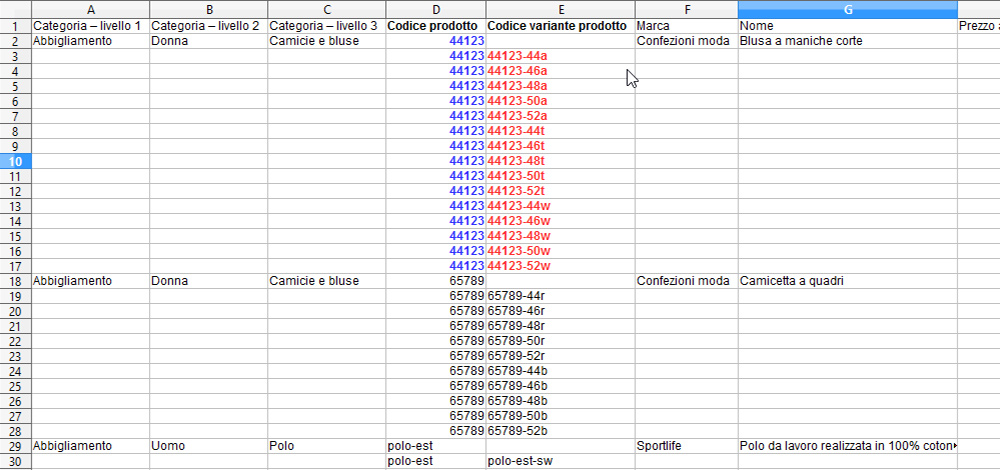Select row 10 header
The image size is (1000, 470).
(16, 161)
